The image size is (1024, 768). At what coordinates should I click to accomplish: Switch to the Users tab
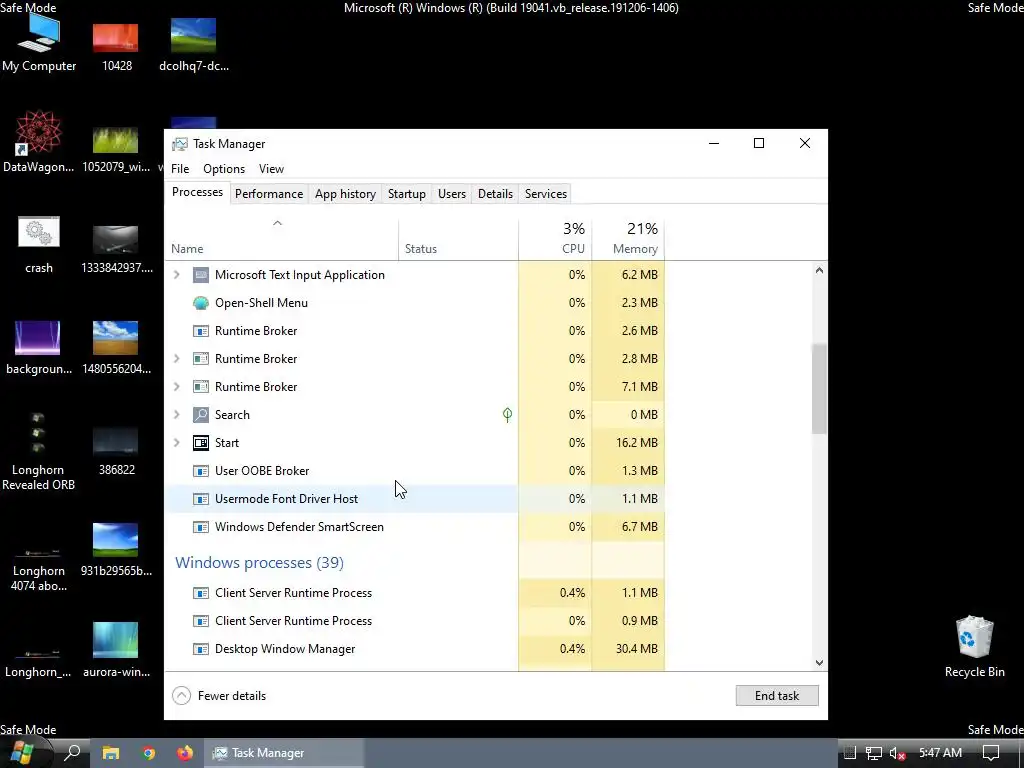pos(452,194)
